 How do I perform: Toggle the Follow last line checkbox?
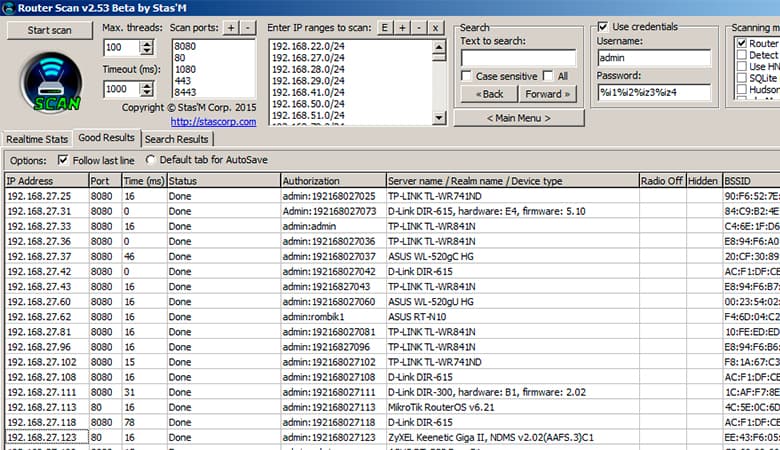click(x=63, y=160)
